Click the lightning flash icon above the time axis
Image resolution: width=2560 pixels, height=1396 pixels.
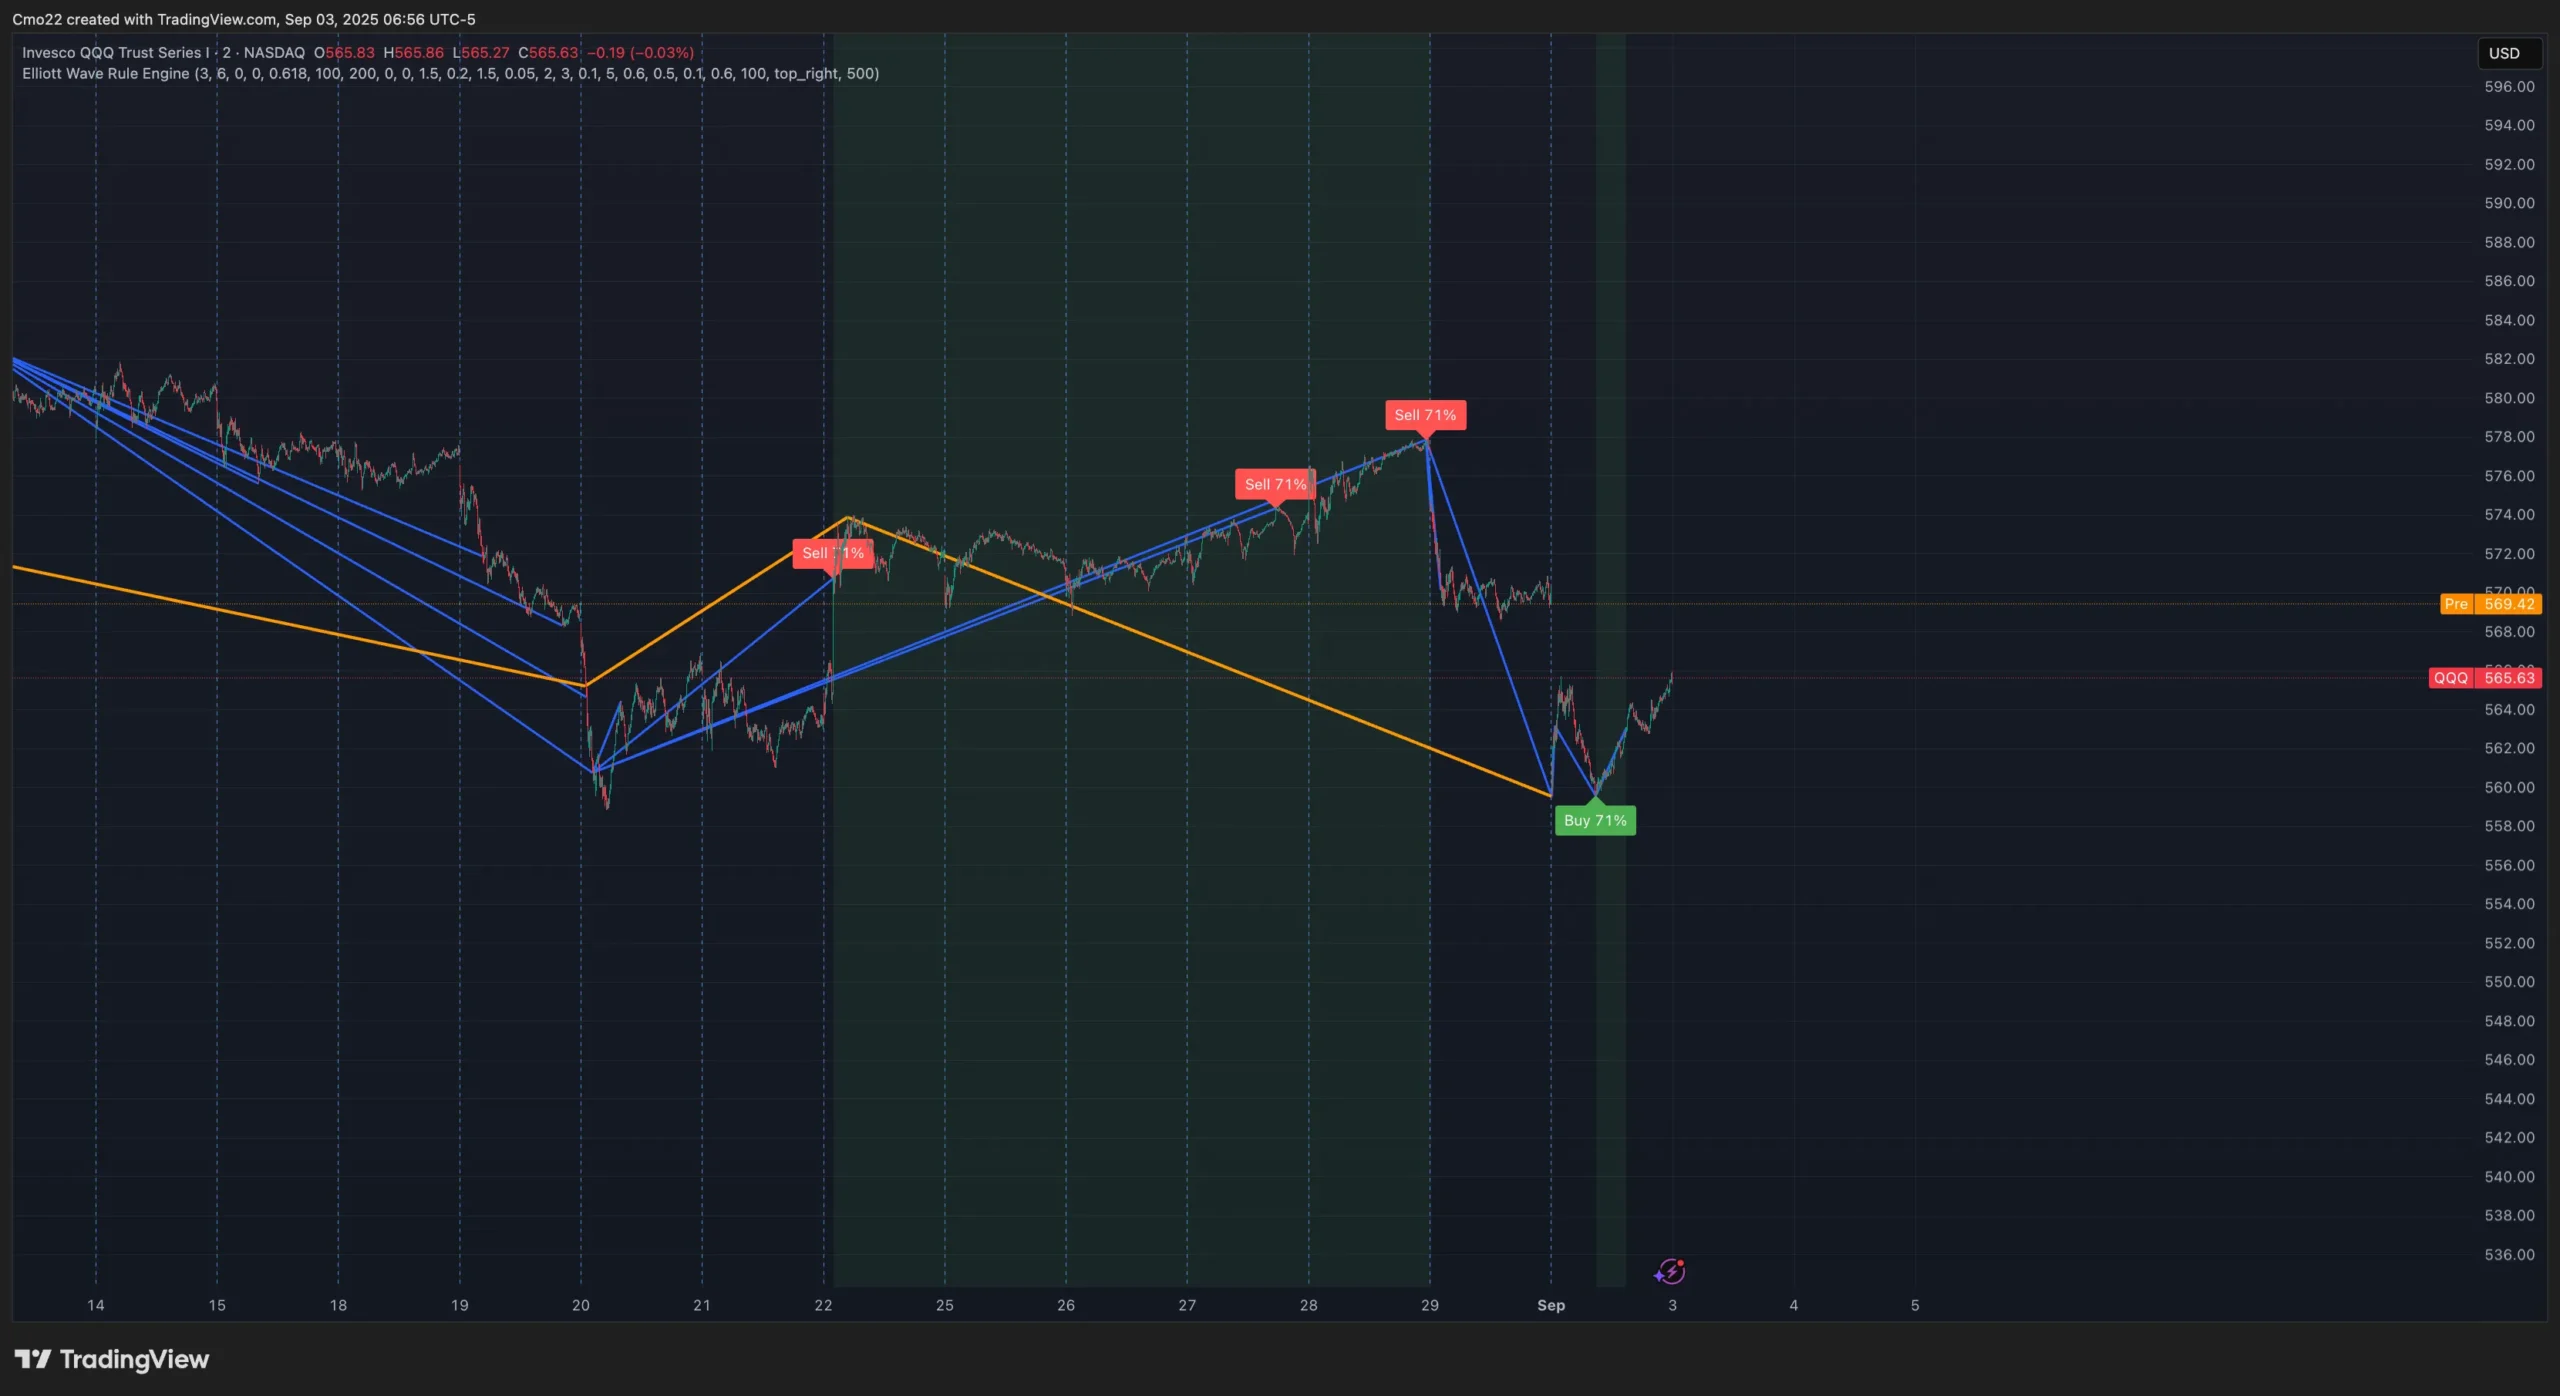click(x=1670, y=1271)
